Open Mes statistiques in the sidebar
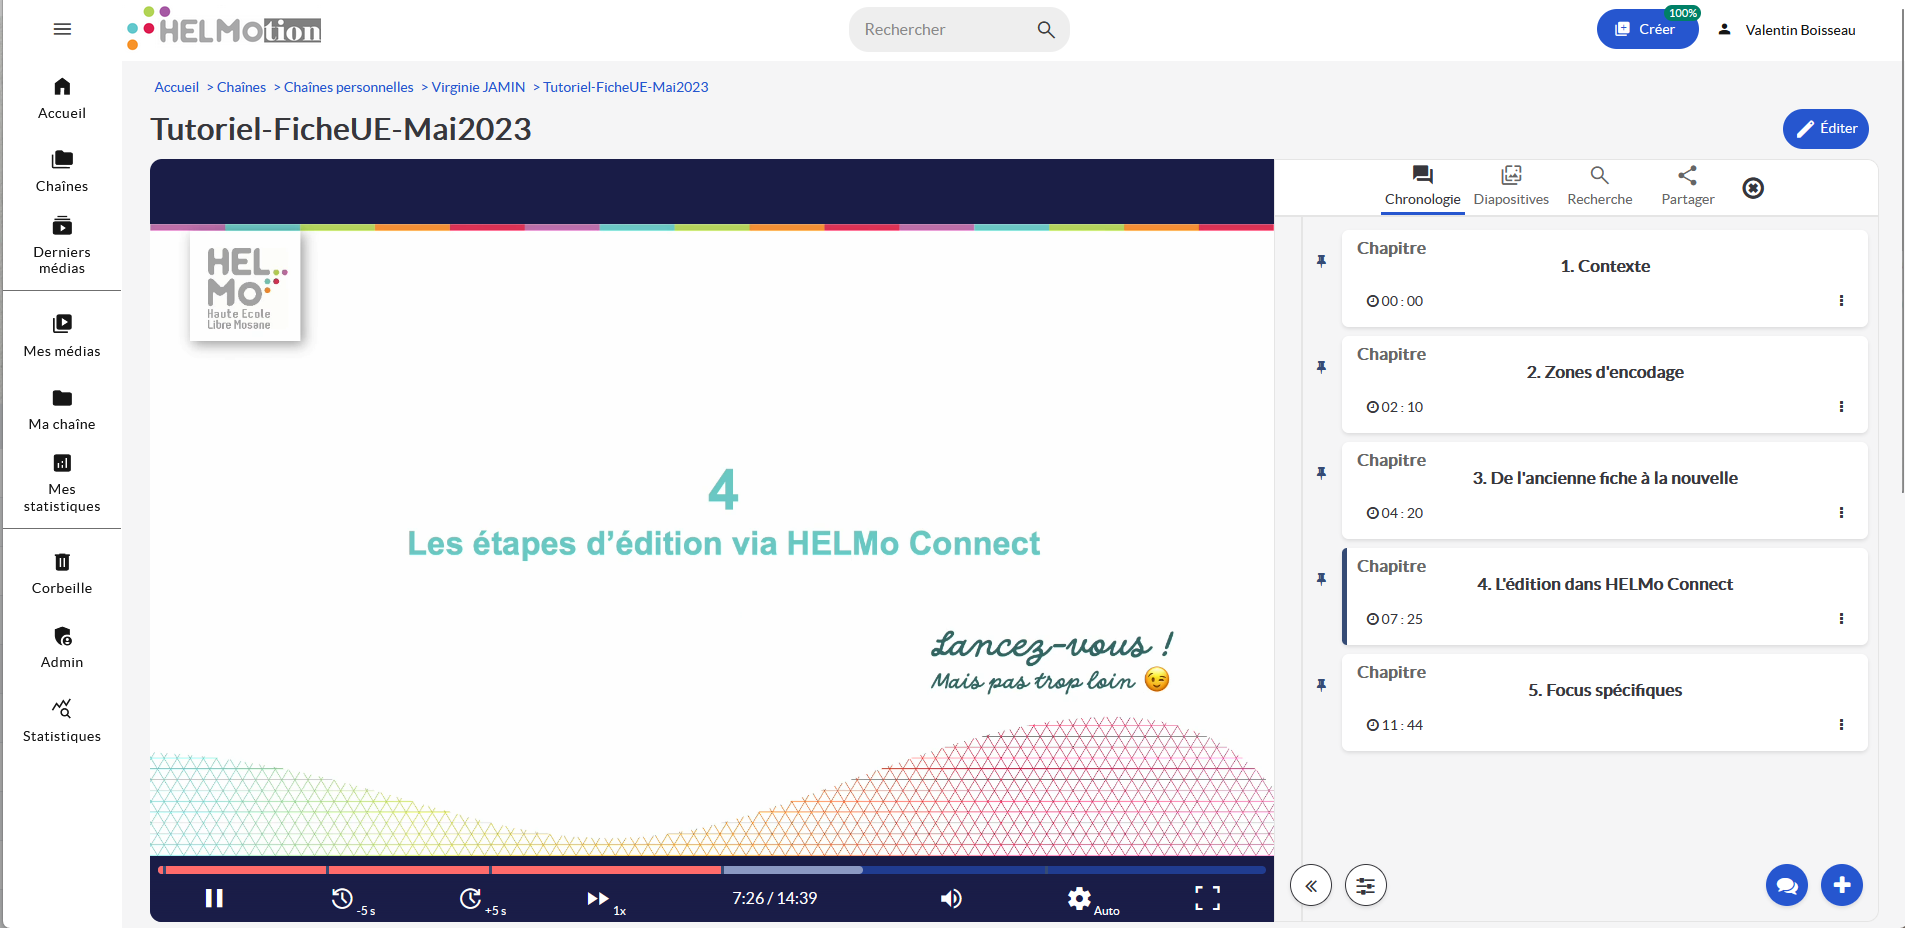 click(x=62, y=483)
